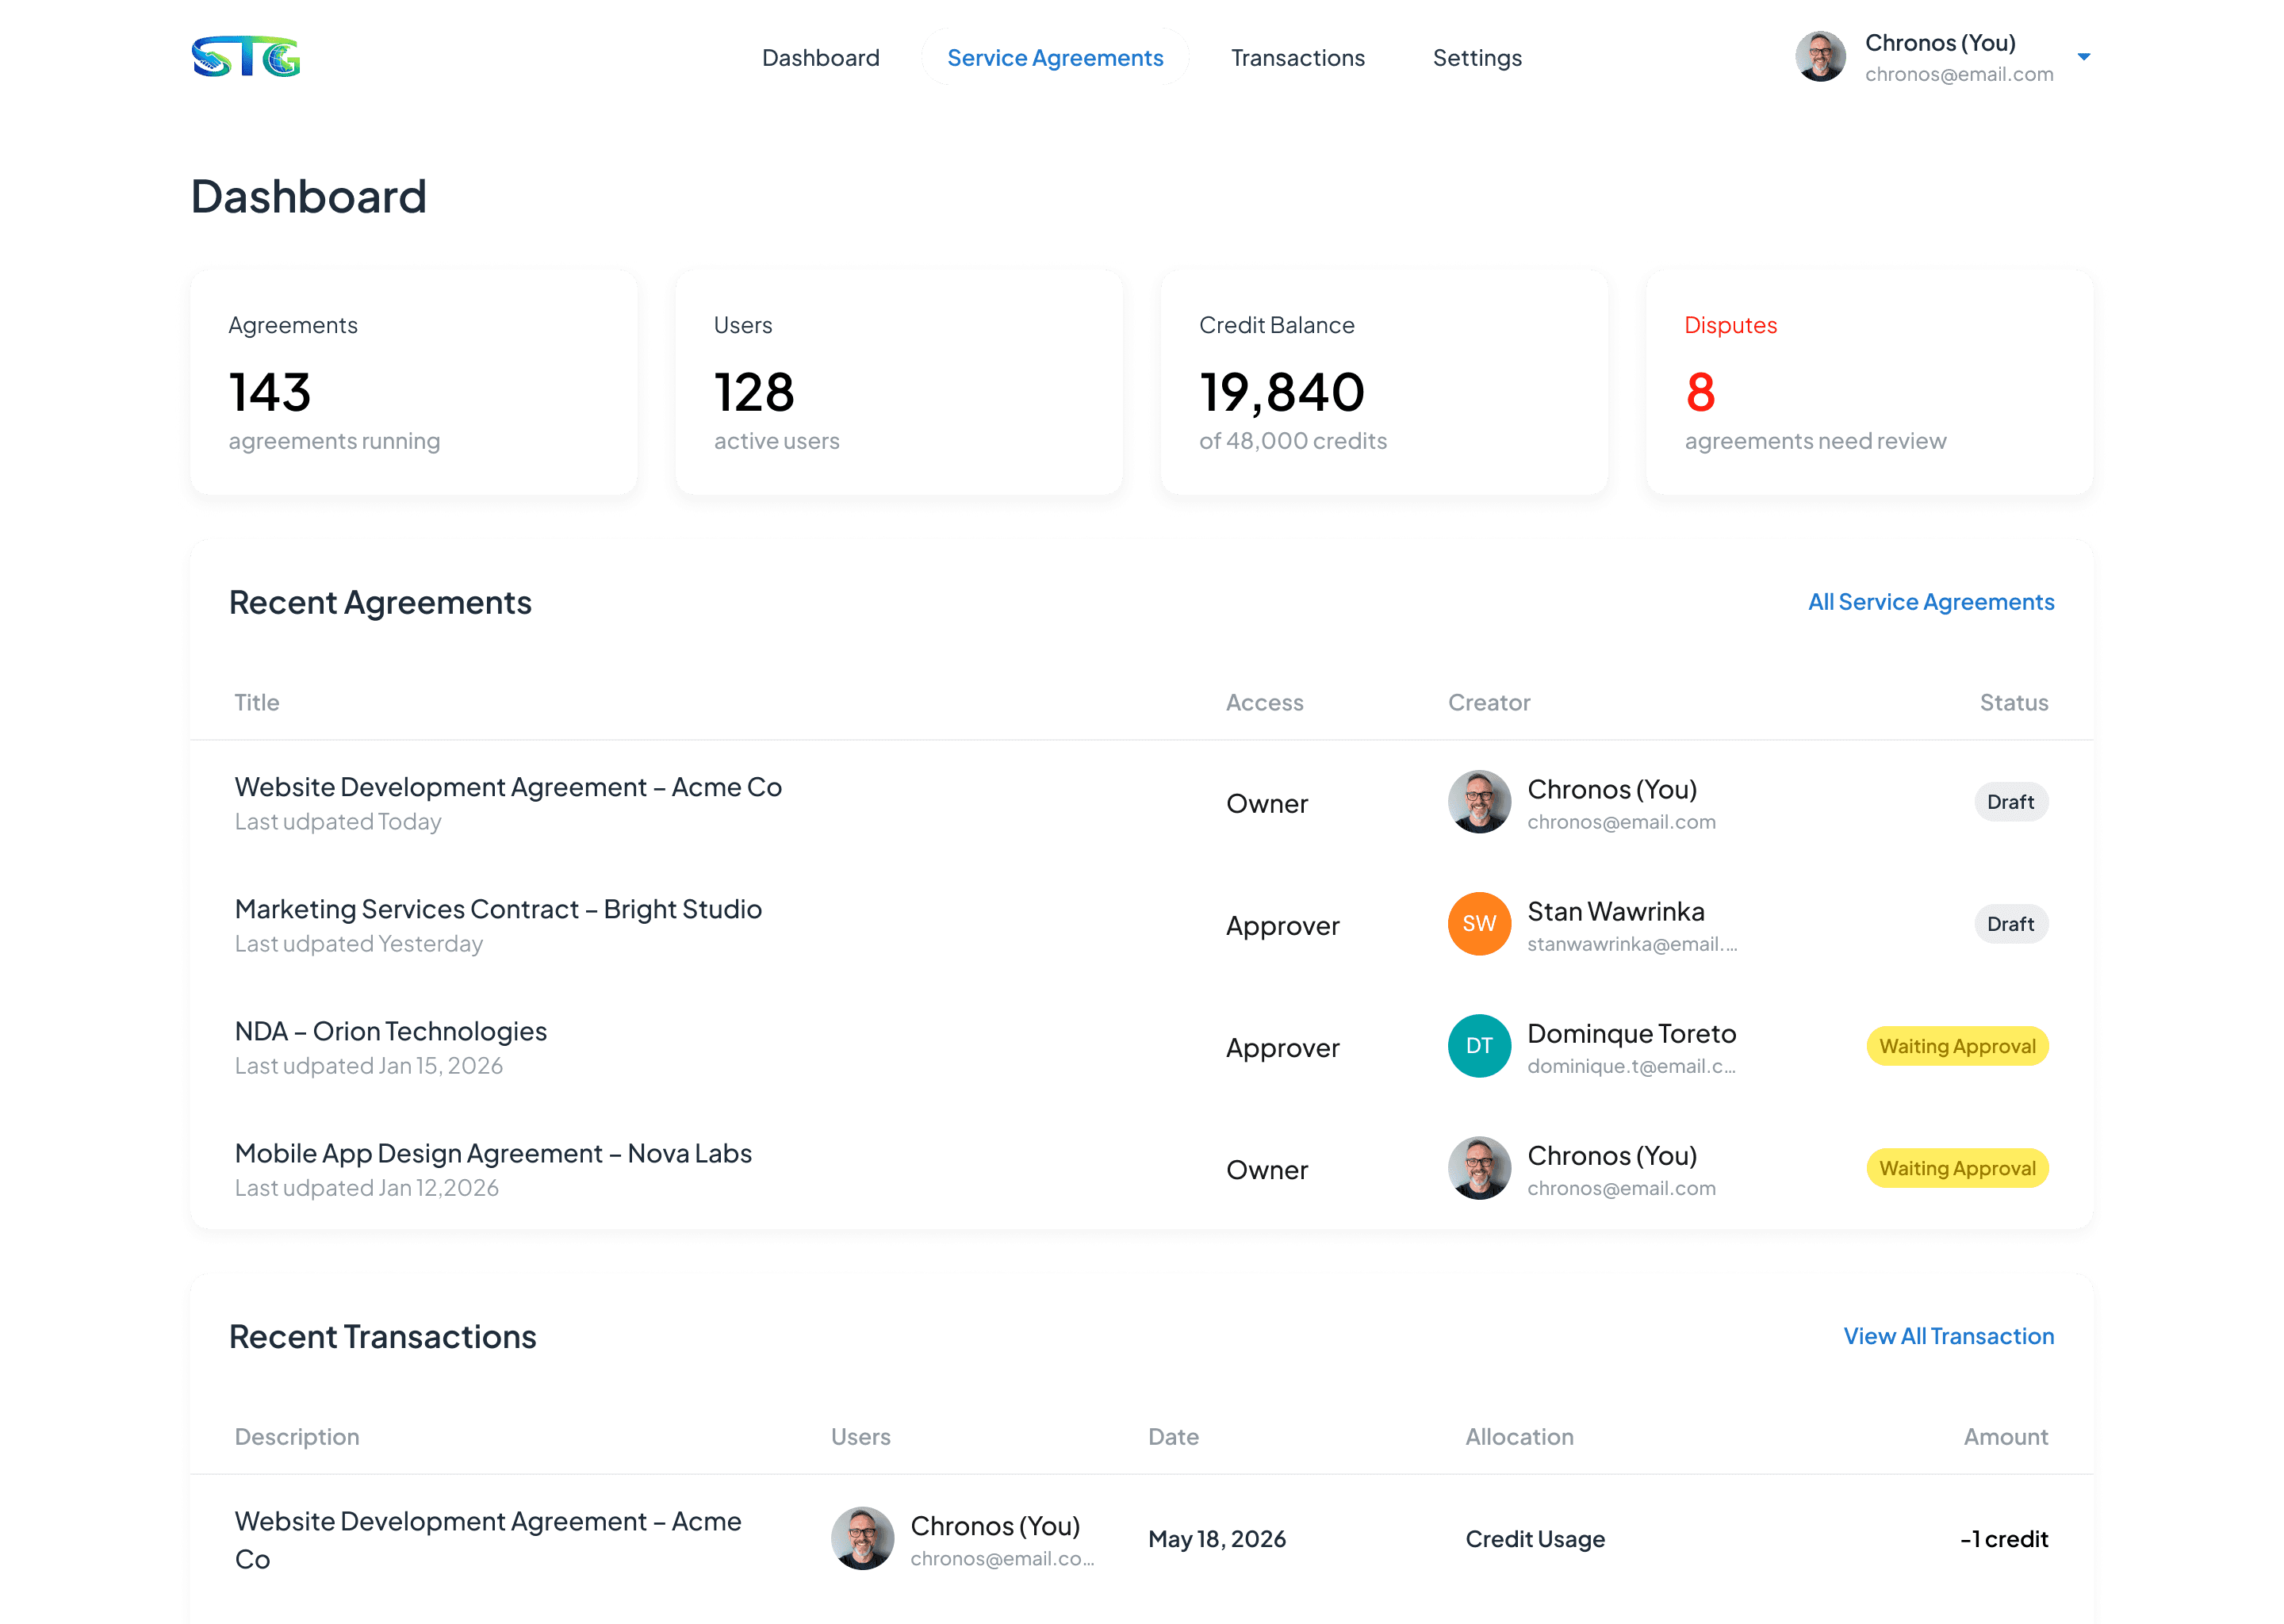The height and width of the screenshot is (1624, 2284).
Task: Click Chronos avatar in Recent Transactions row
Action: coord(862,1538)
